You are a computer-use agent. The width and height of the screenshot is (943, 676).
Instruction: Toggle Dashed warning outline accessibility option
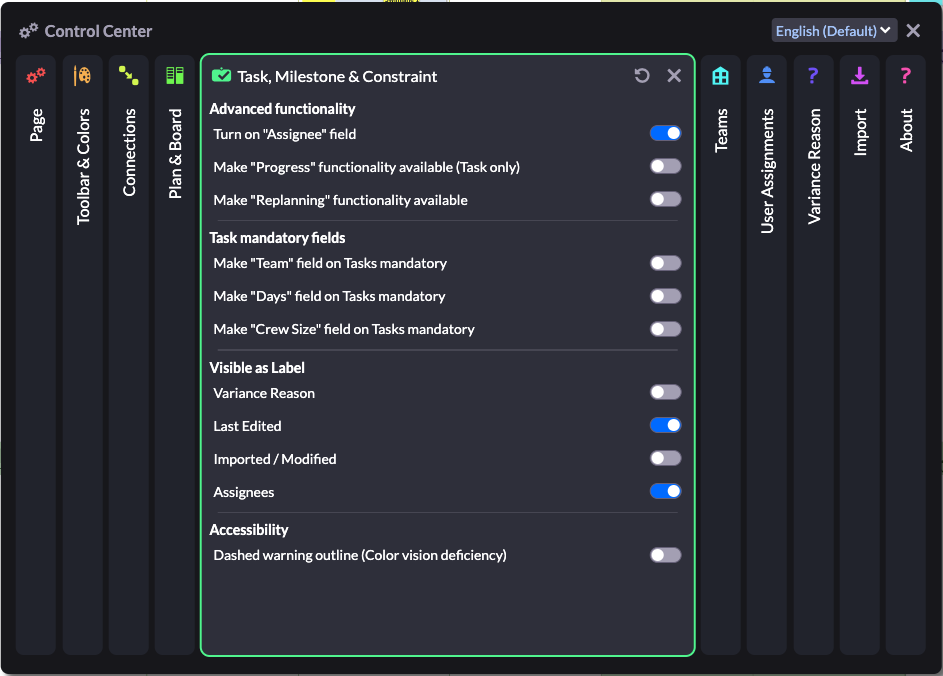(x=665, y=555)
